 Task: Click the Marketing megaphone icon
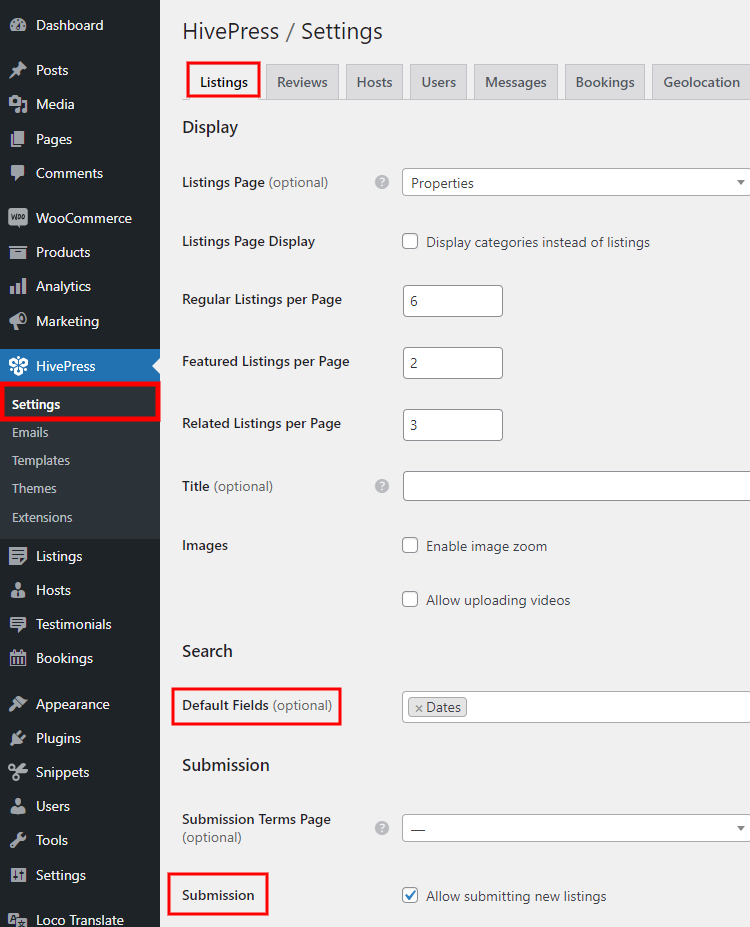[18, 321]
